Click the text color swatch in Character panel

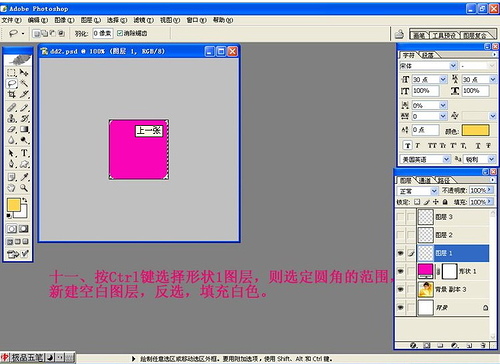(x=476, y=130)
